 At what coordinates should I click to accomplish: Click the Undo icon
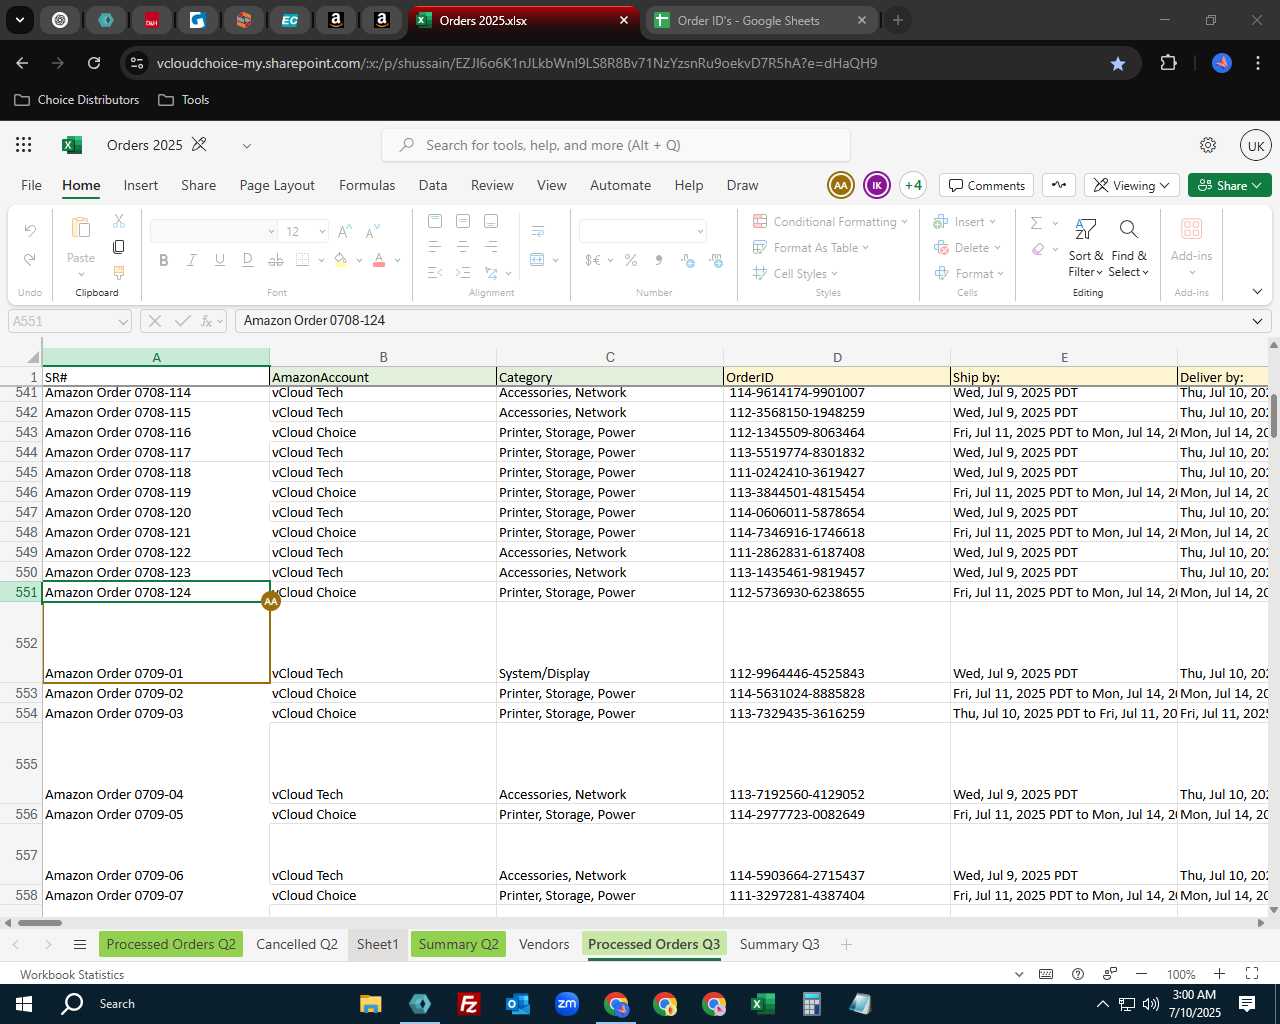[30, 230]
